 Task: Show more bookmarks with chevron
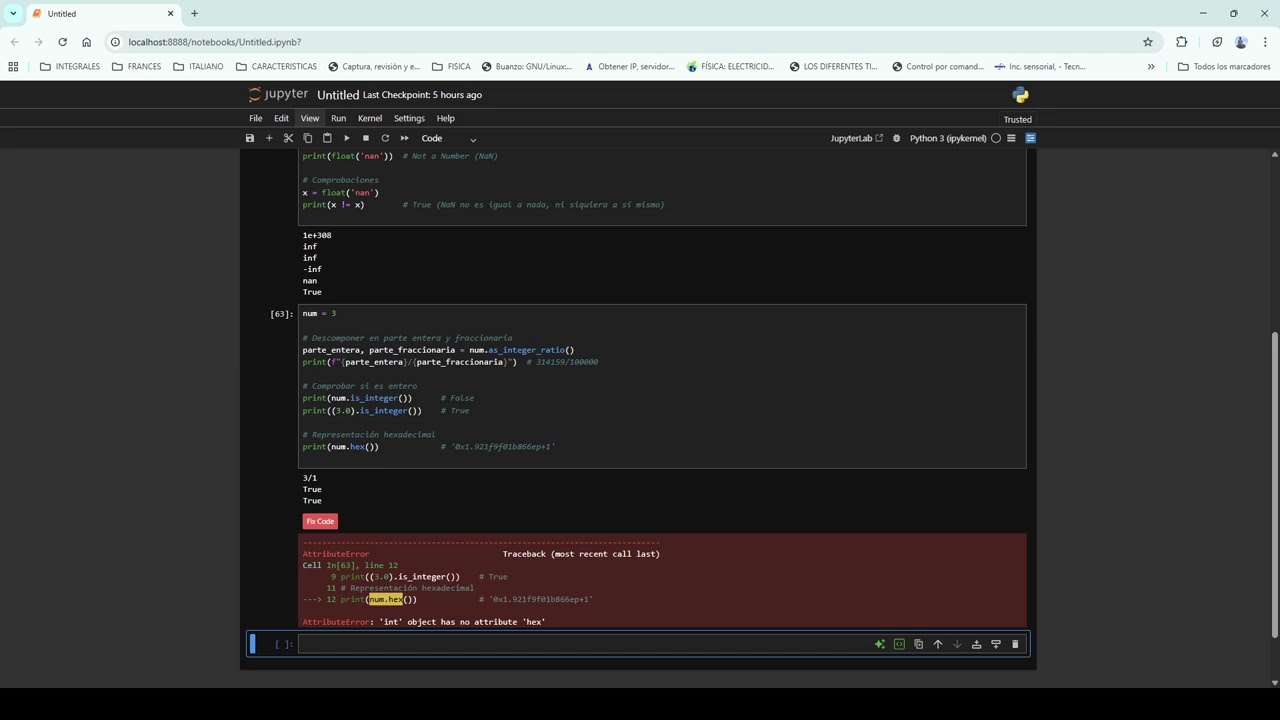pyautogui.click(x=1151, y=67)
